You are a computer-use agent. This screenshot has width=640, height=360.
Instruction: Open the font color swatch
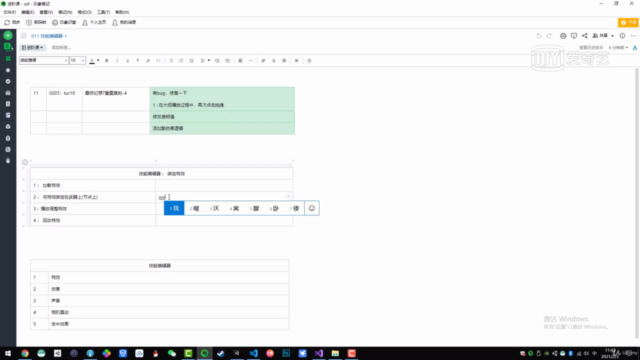(x=92, y=60)
